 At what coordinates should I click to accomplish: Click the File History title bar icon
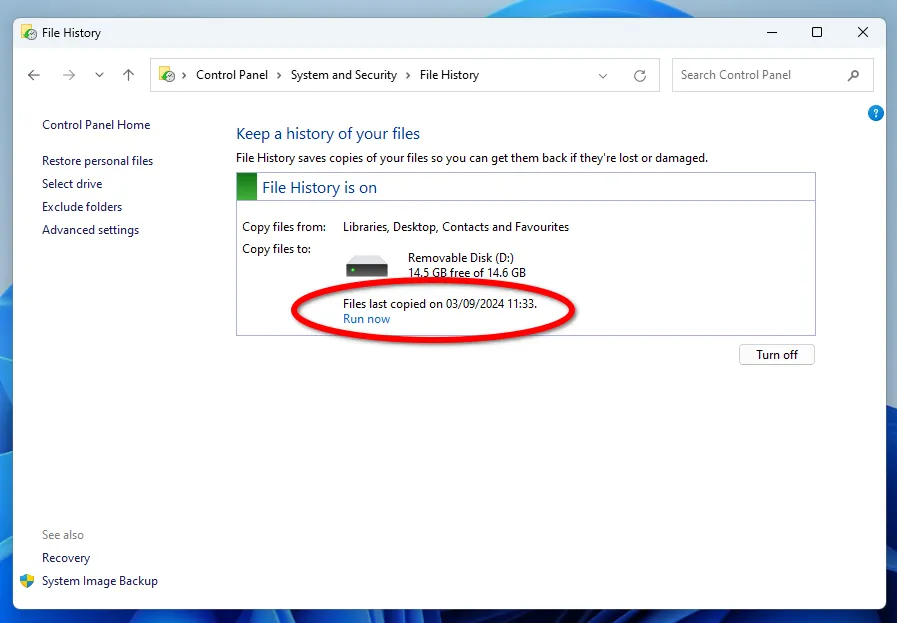point(29,33)
